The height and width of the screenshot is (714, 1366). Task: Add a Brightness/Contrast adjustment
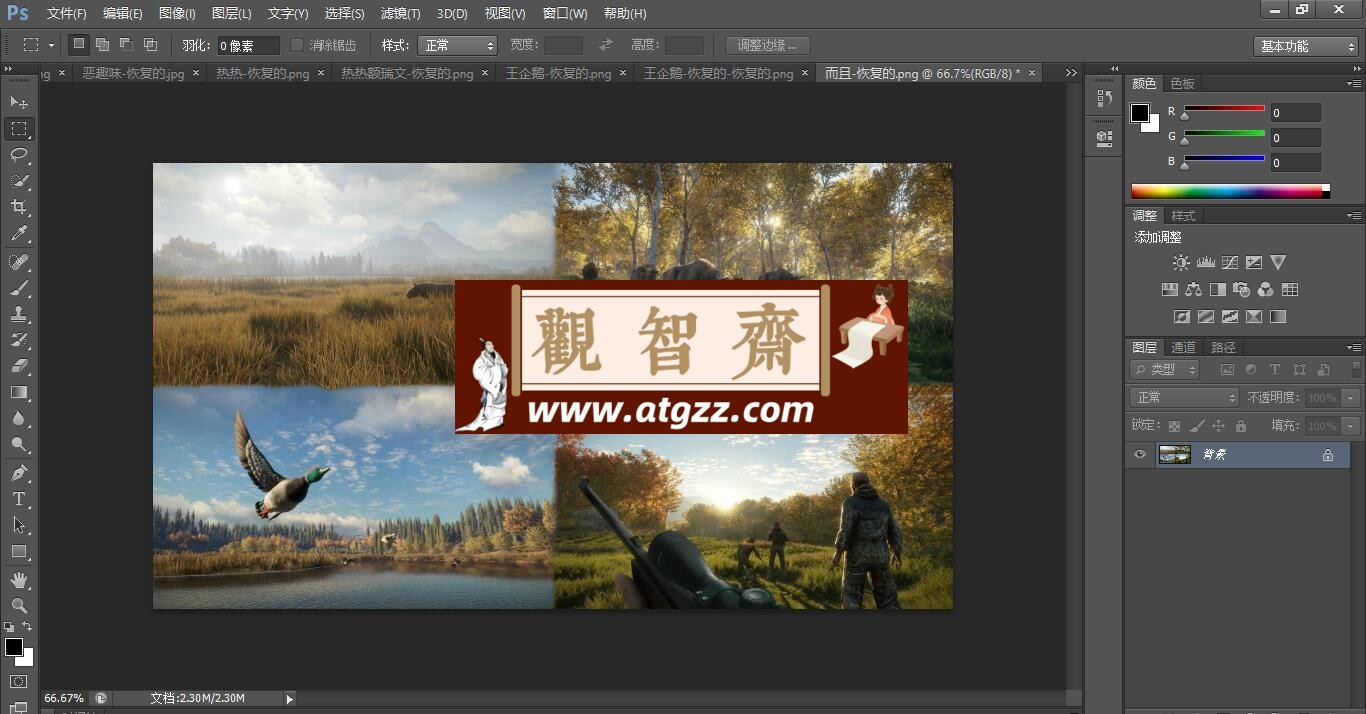pos(1181,262)
